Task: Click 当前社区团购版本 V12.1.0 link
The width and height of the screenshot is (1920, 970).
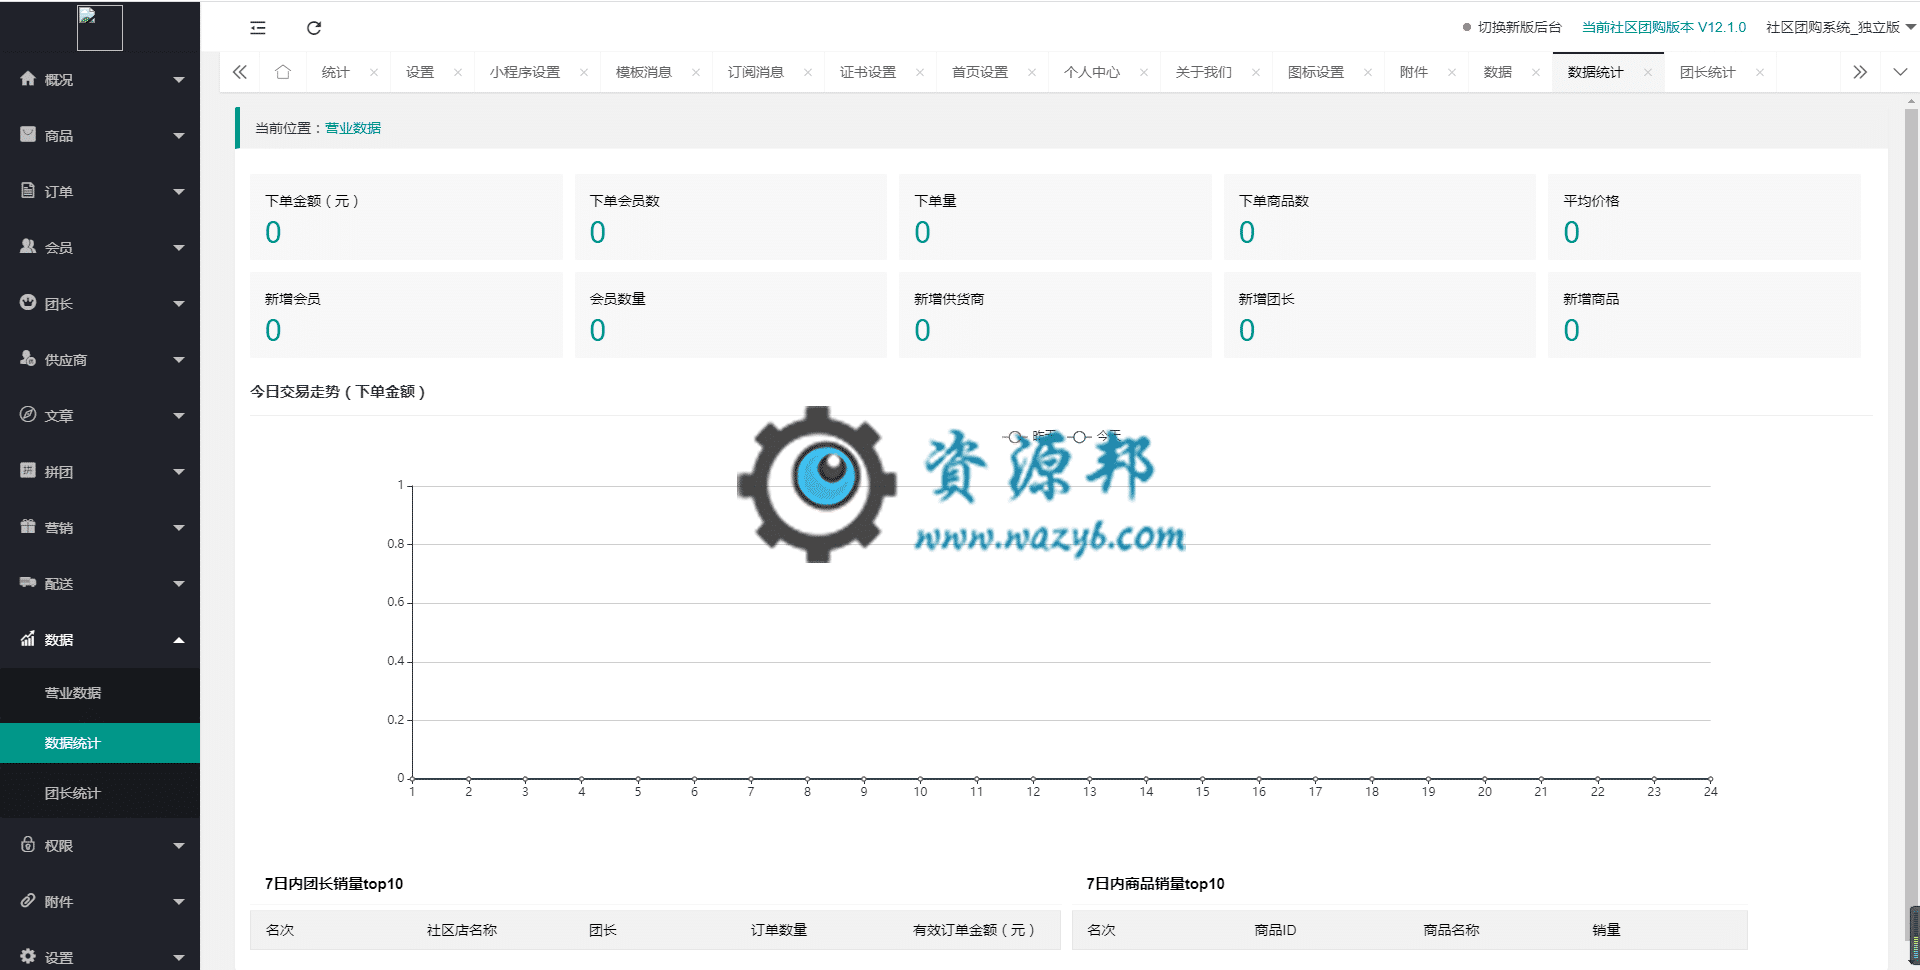Action: point(1664,27)
